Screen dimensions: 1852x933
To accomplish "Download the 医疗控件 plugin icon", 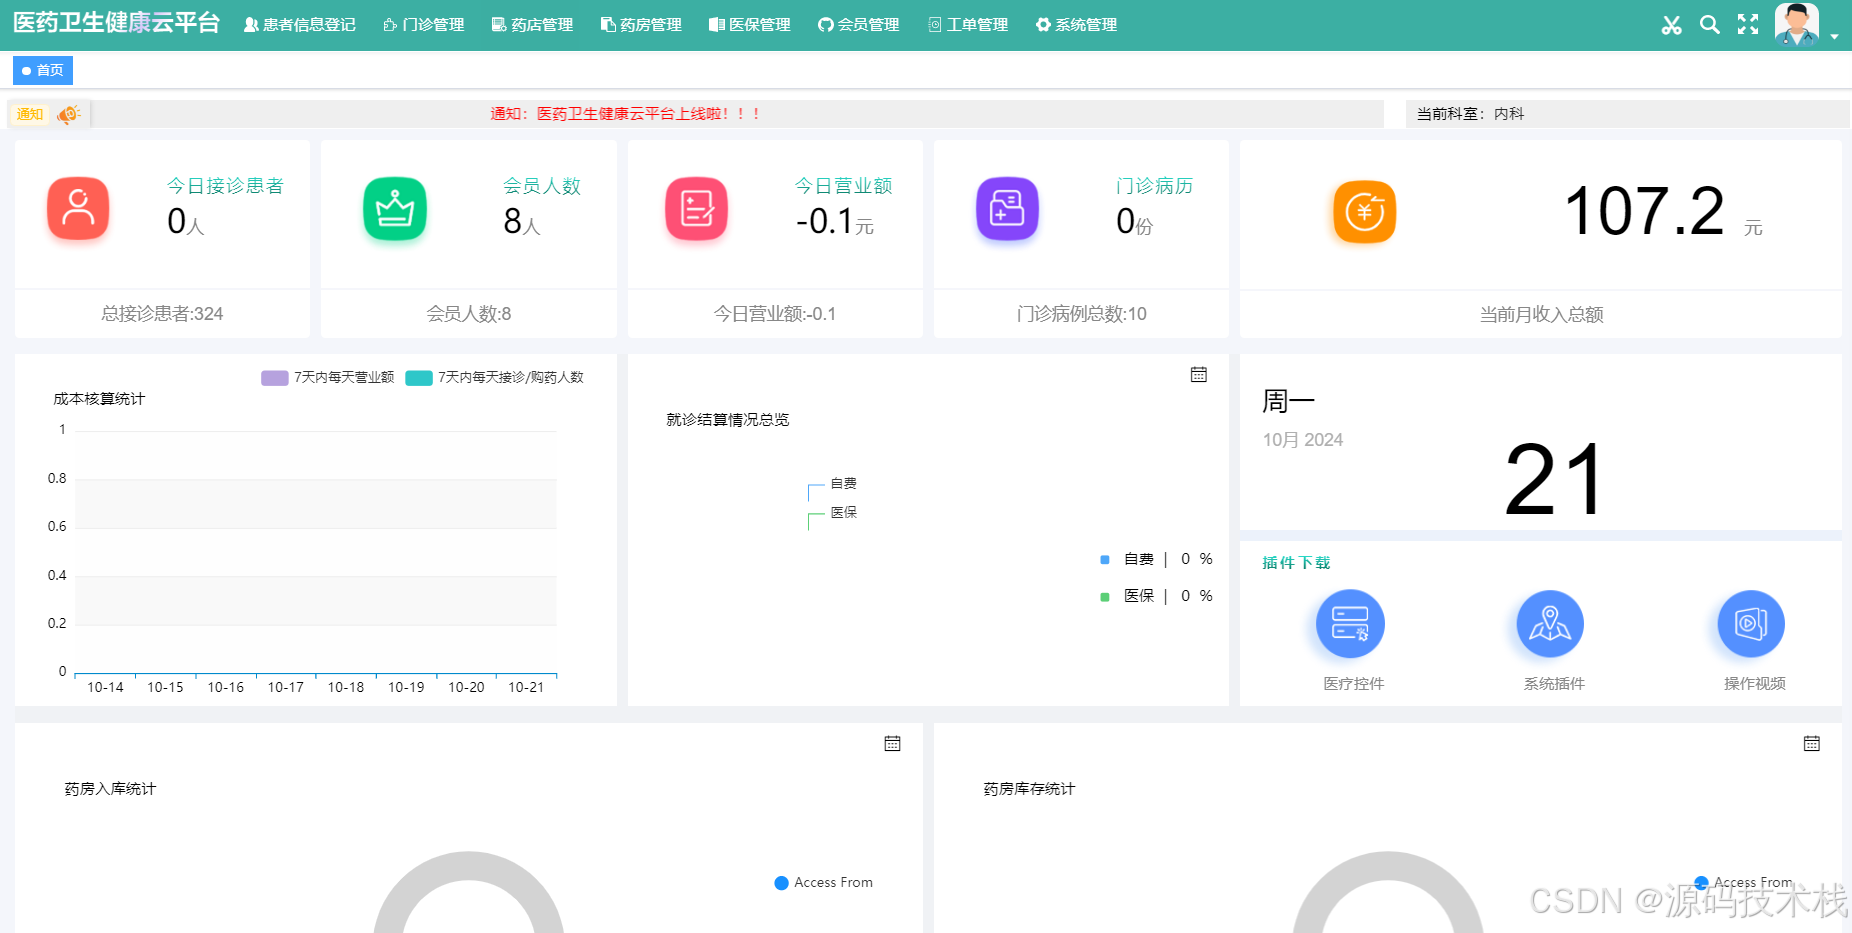I will click(1350, 624).
